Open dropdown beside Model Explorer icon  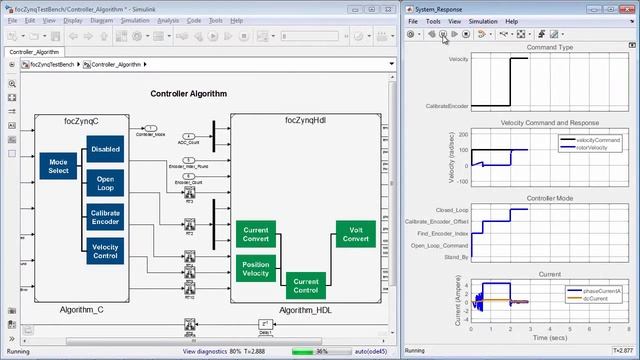tap(169, 36)
